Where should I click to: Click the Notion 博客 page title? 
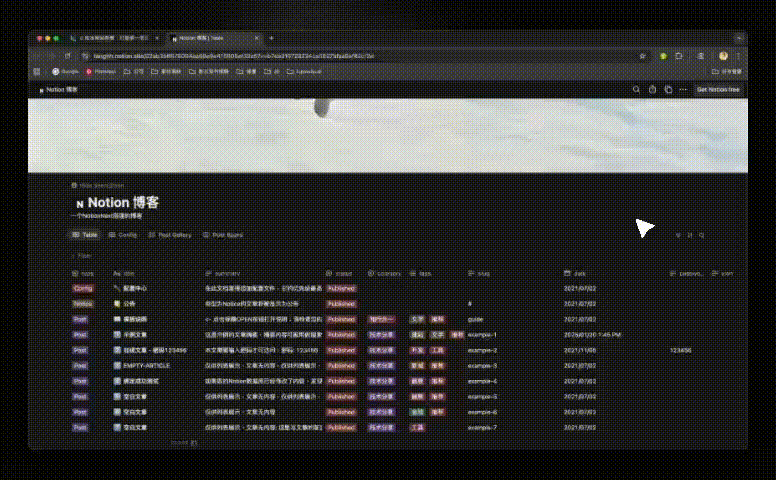pos(123,202)
